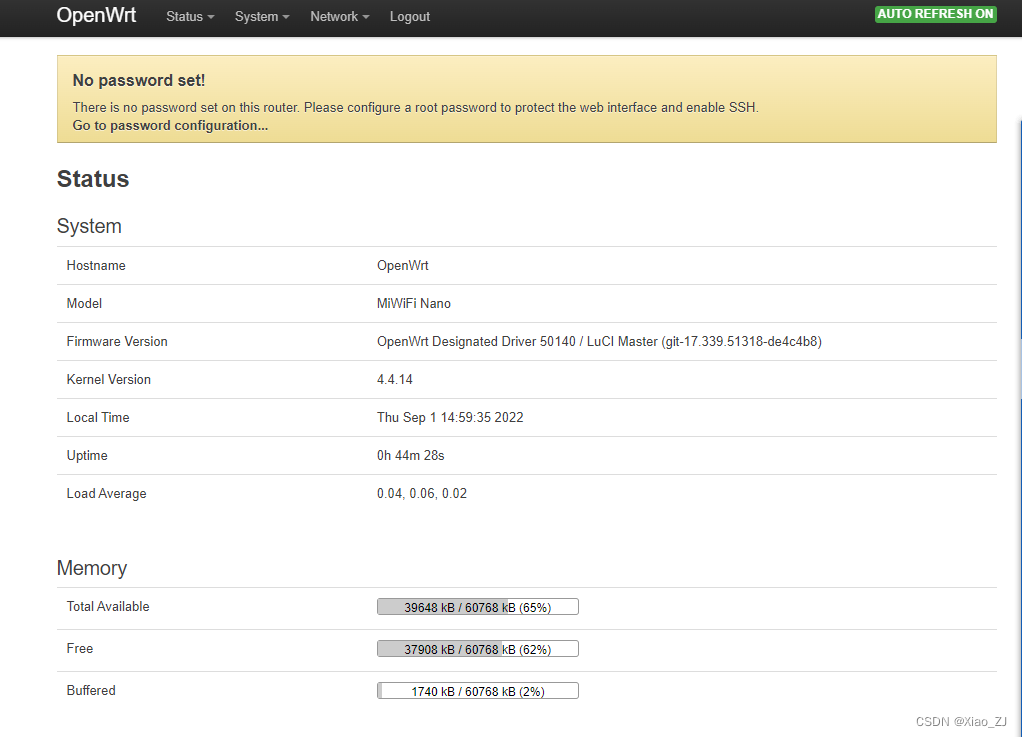
Task: Click the OpenWrt brand logo link
Action: 96,15
